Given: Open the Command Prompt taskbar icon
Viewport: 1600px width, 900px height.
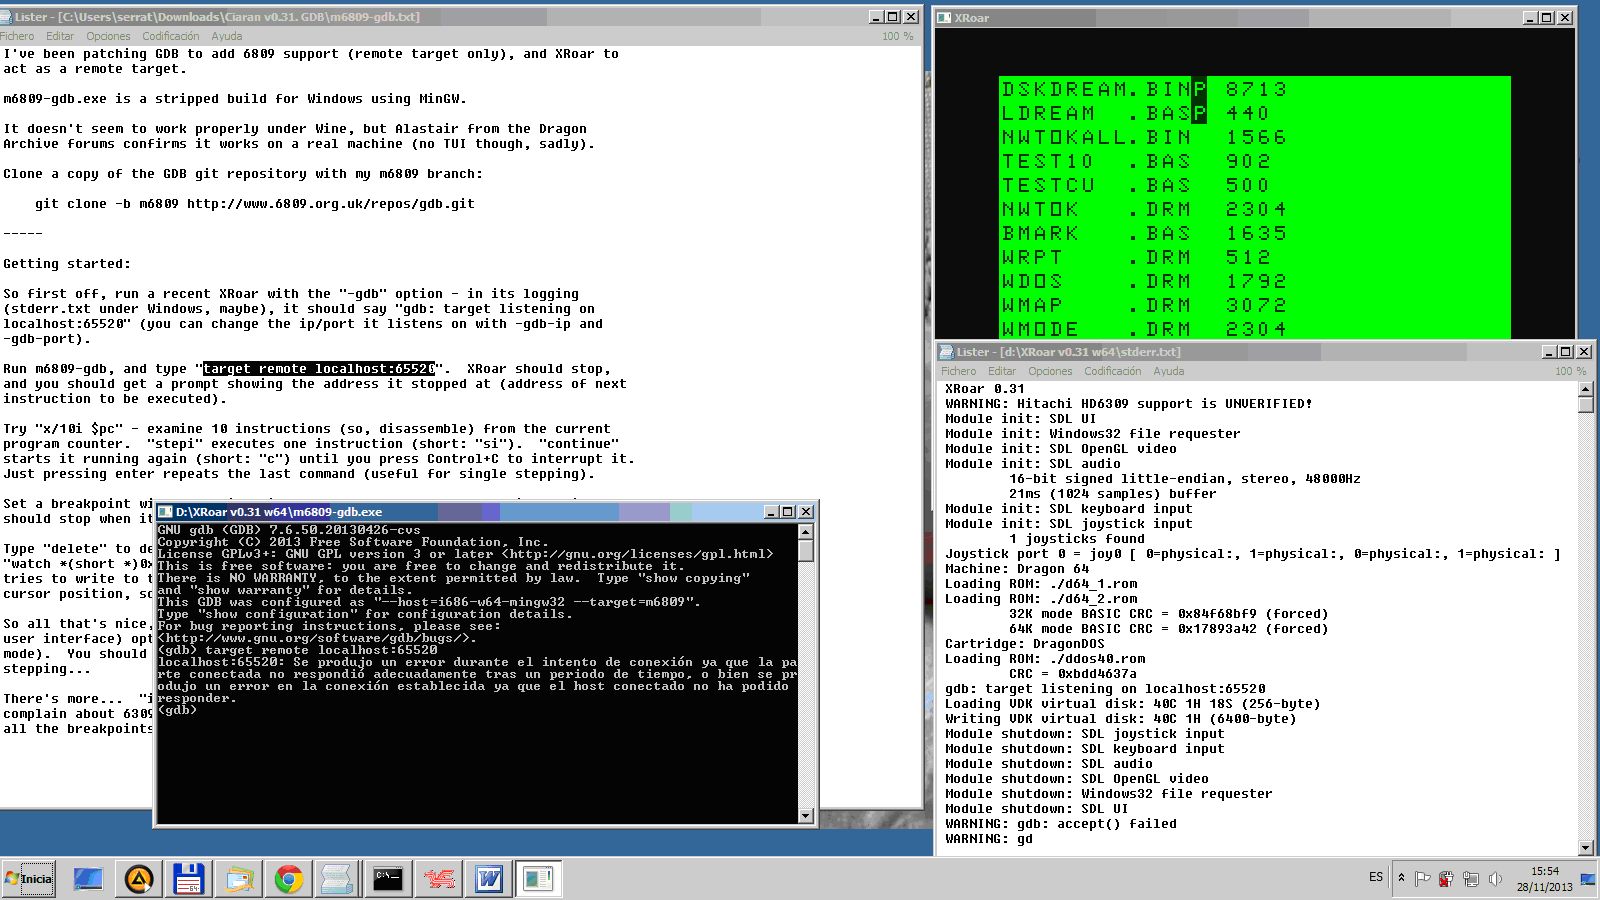Looking at the screenshot, I should pos(388,879).
